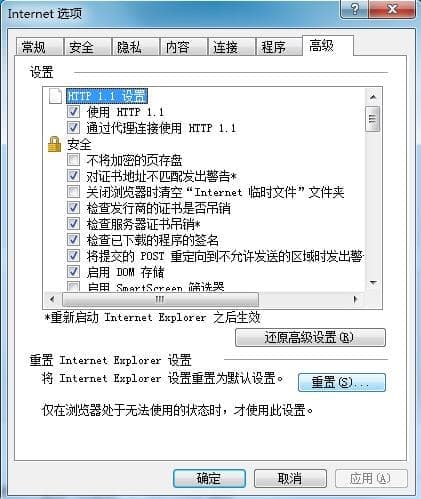Check 关闭浏览器时清空 Internet 临时文件 option
The height and width of the screenshot is (499, 421).
(73, 192)
